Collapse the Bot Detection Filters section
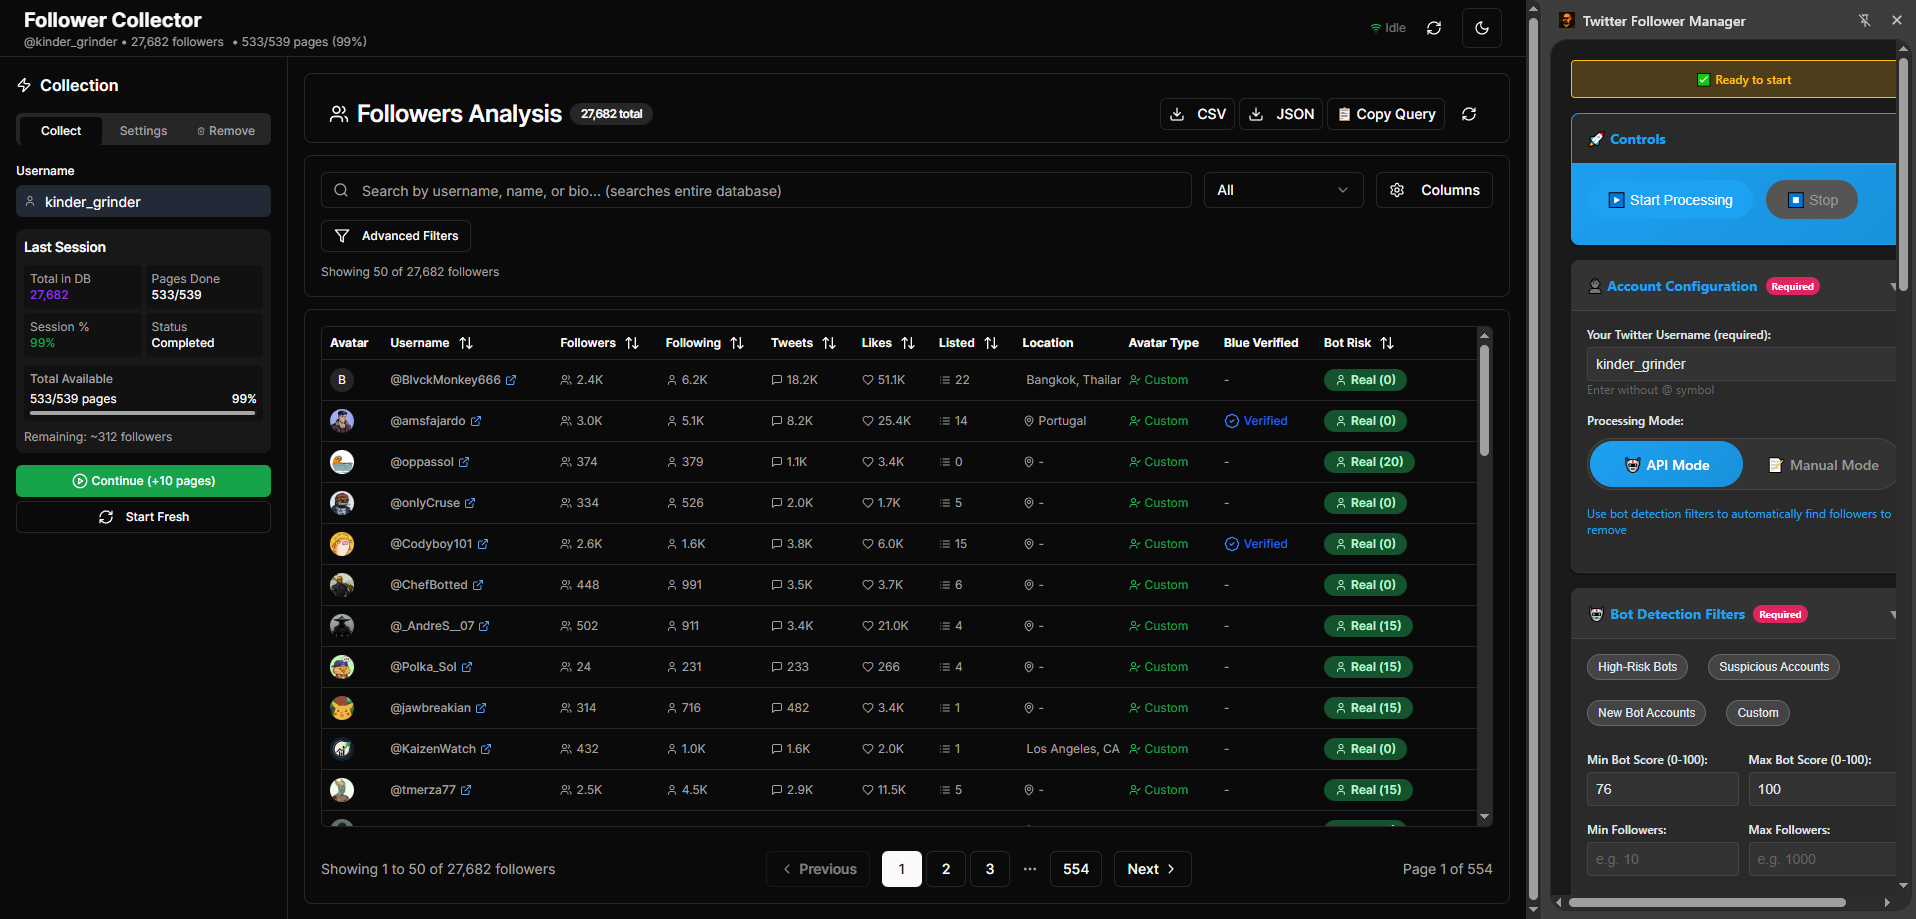Image resolution: width=1916 pixels, height=919 pixels. pyautogui.click(x=1892, y=615)
